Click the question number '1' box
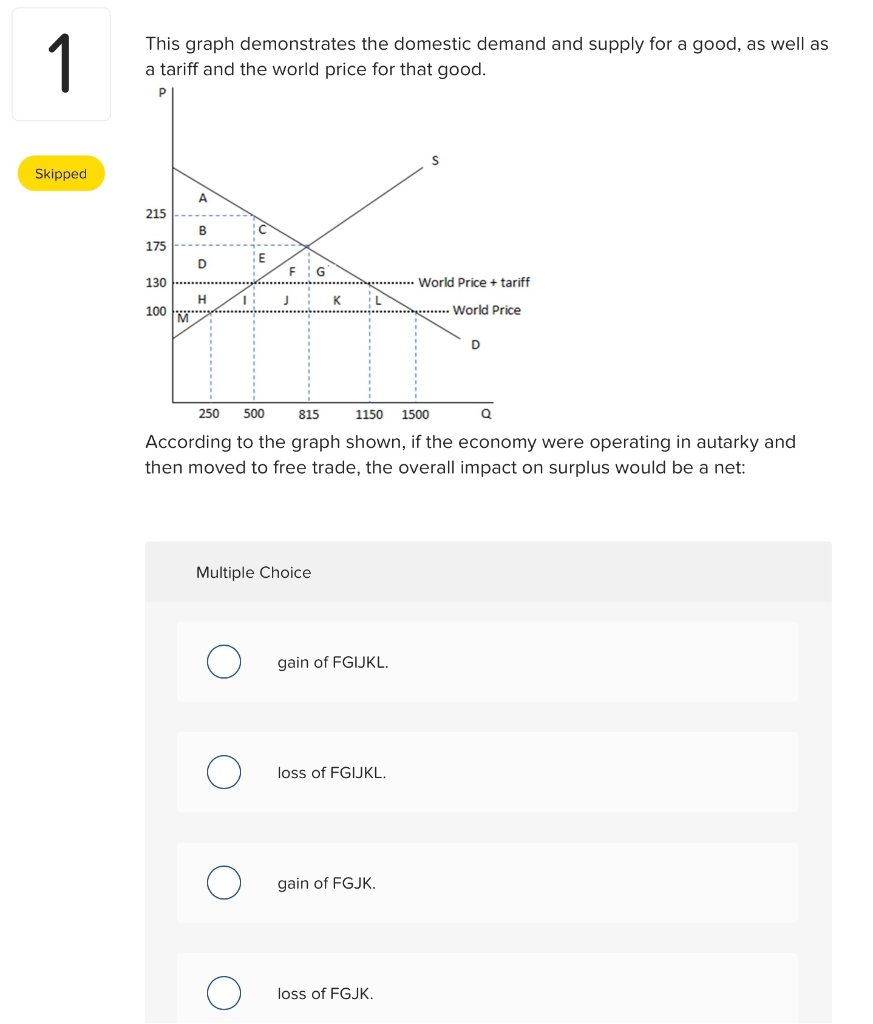Viewport: 873px width, 1024px height. pos(61,63)
